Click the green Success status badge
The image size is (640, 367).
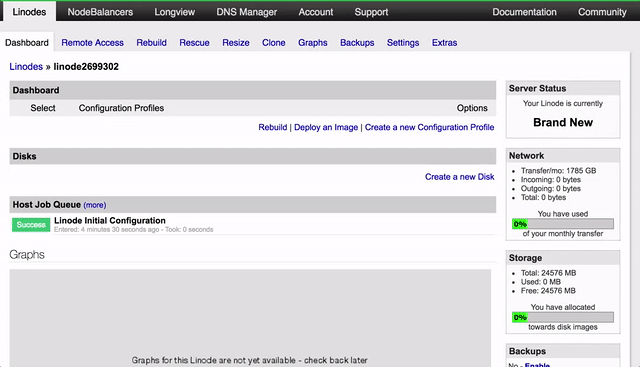pos(31,225)
